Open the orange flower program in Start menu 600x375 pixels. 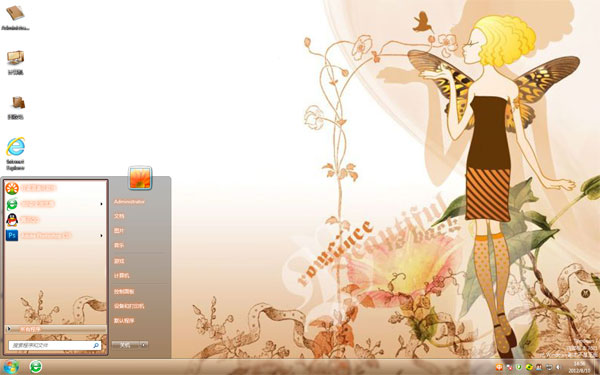[x=56, y=188]
